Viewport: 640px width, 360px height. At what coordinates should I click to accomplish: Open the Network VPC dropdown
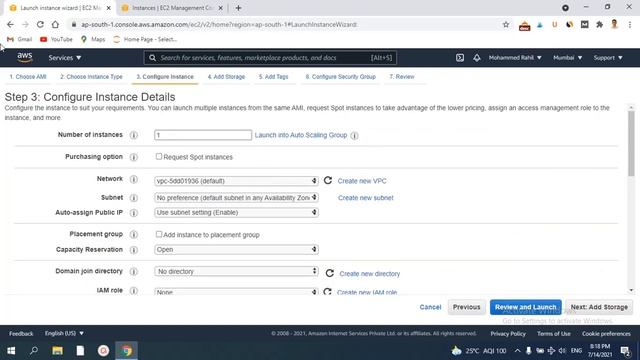coord(236,181)
